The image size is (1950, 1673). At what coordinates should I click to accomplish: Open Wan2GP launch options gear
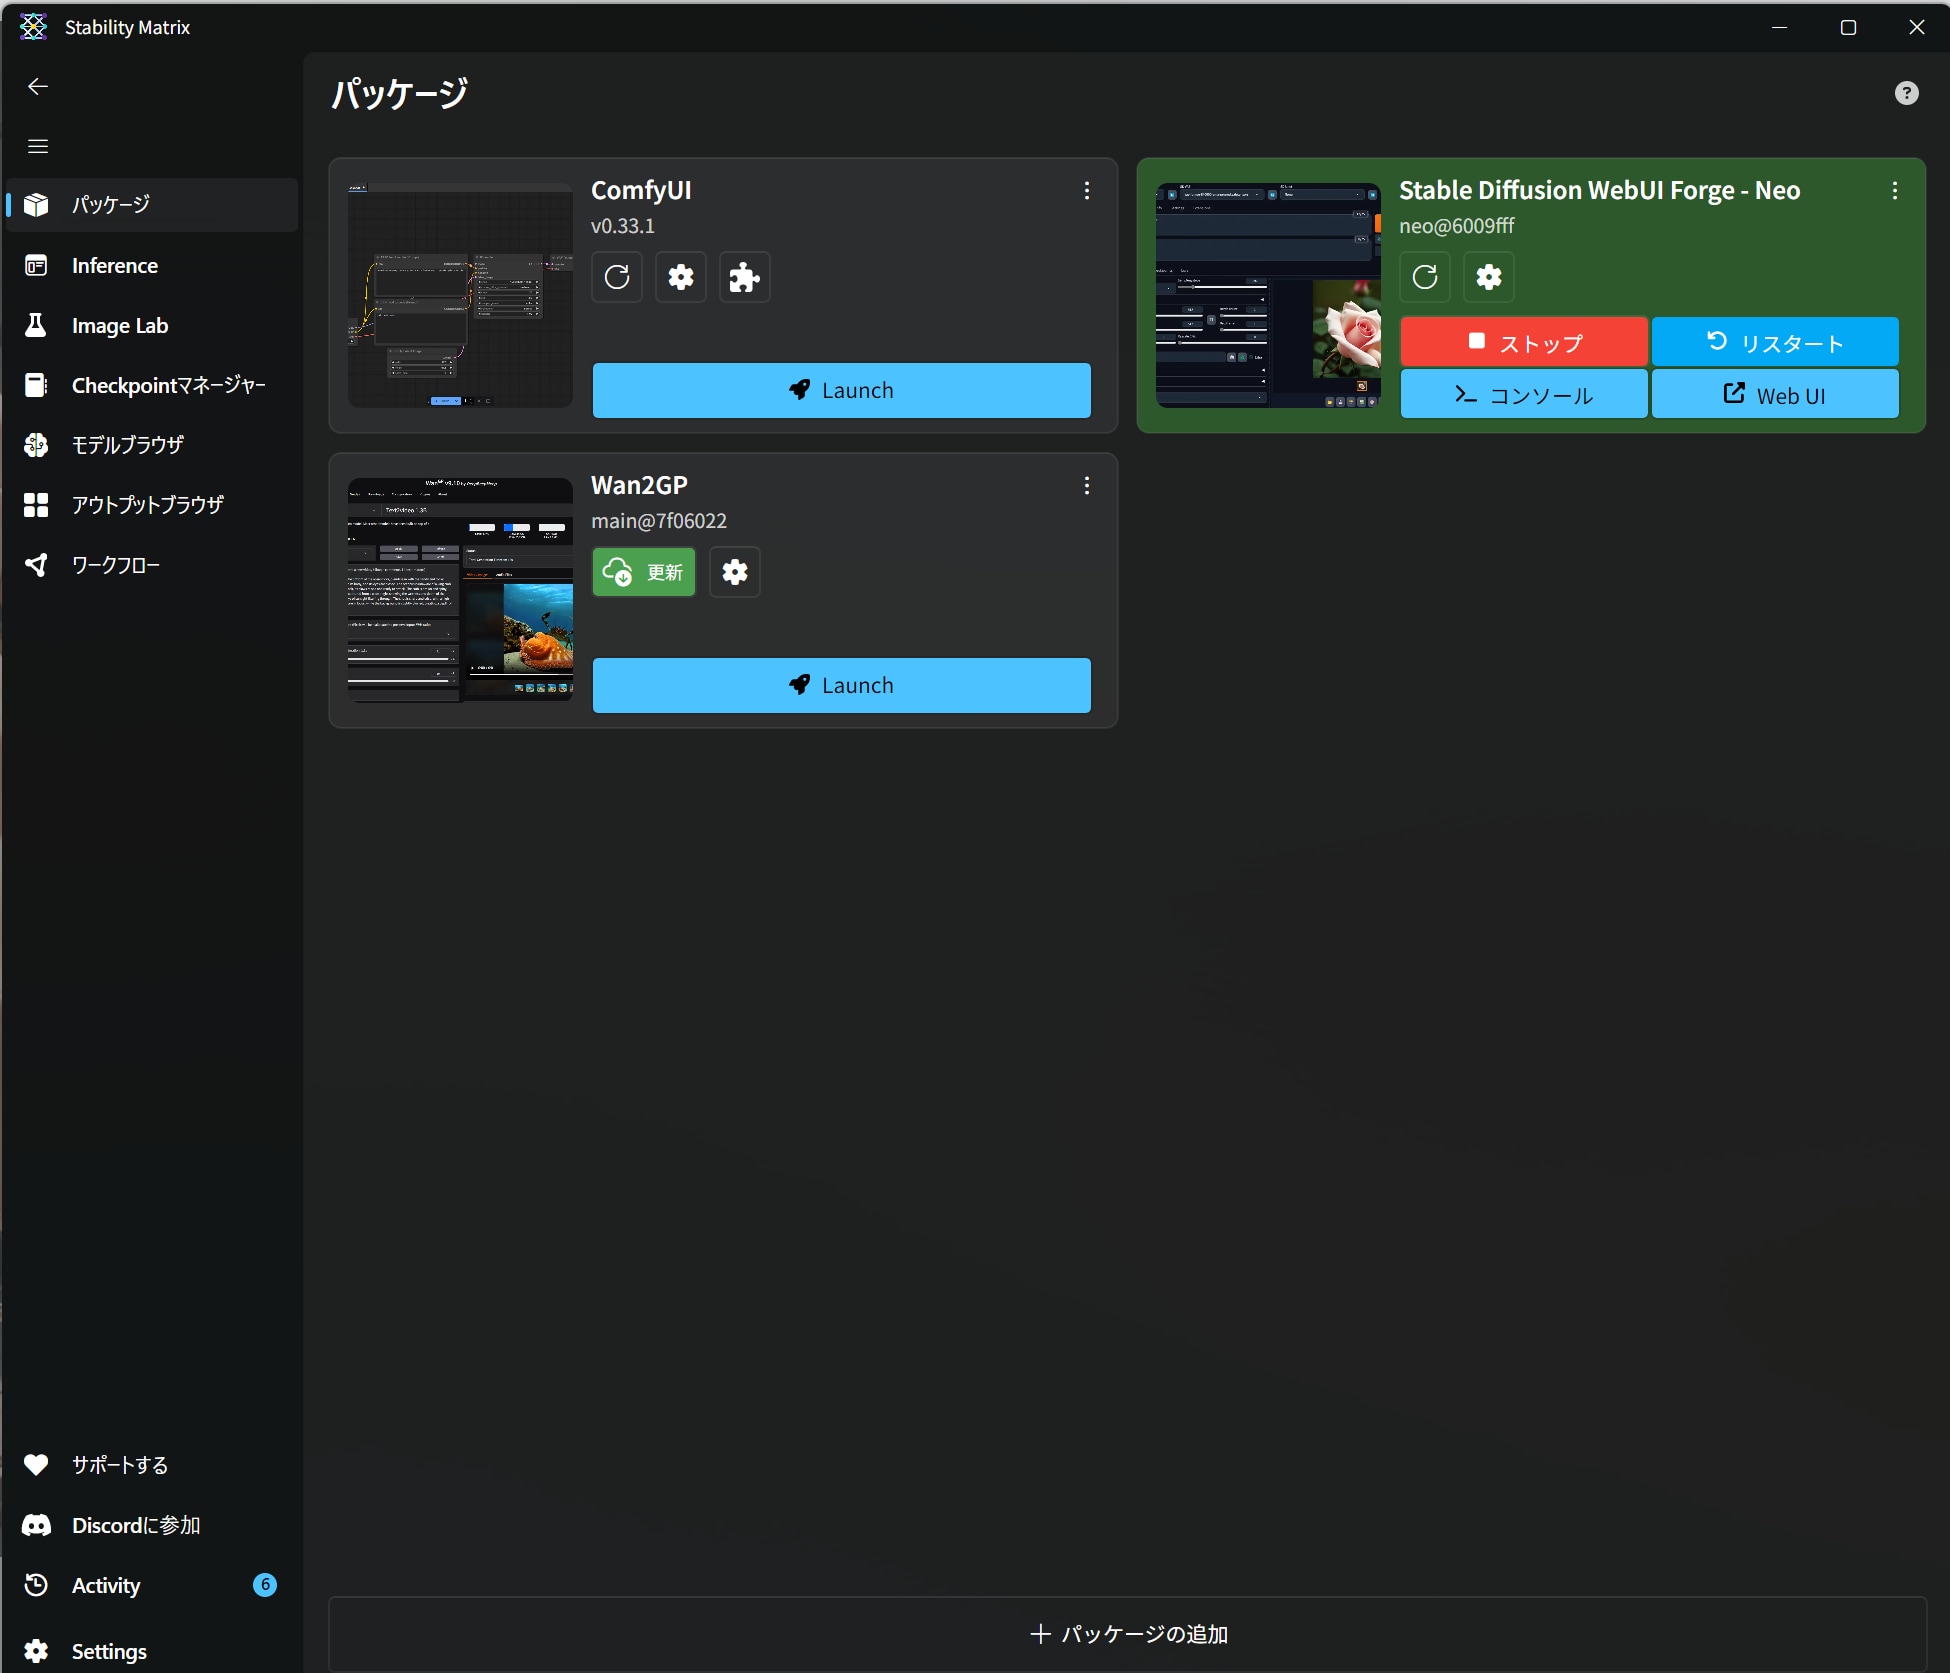[x=735, y=572]
